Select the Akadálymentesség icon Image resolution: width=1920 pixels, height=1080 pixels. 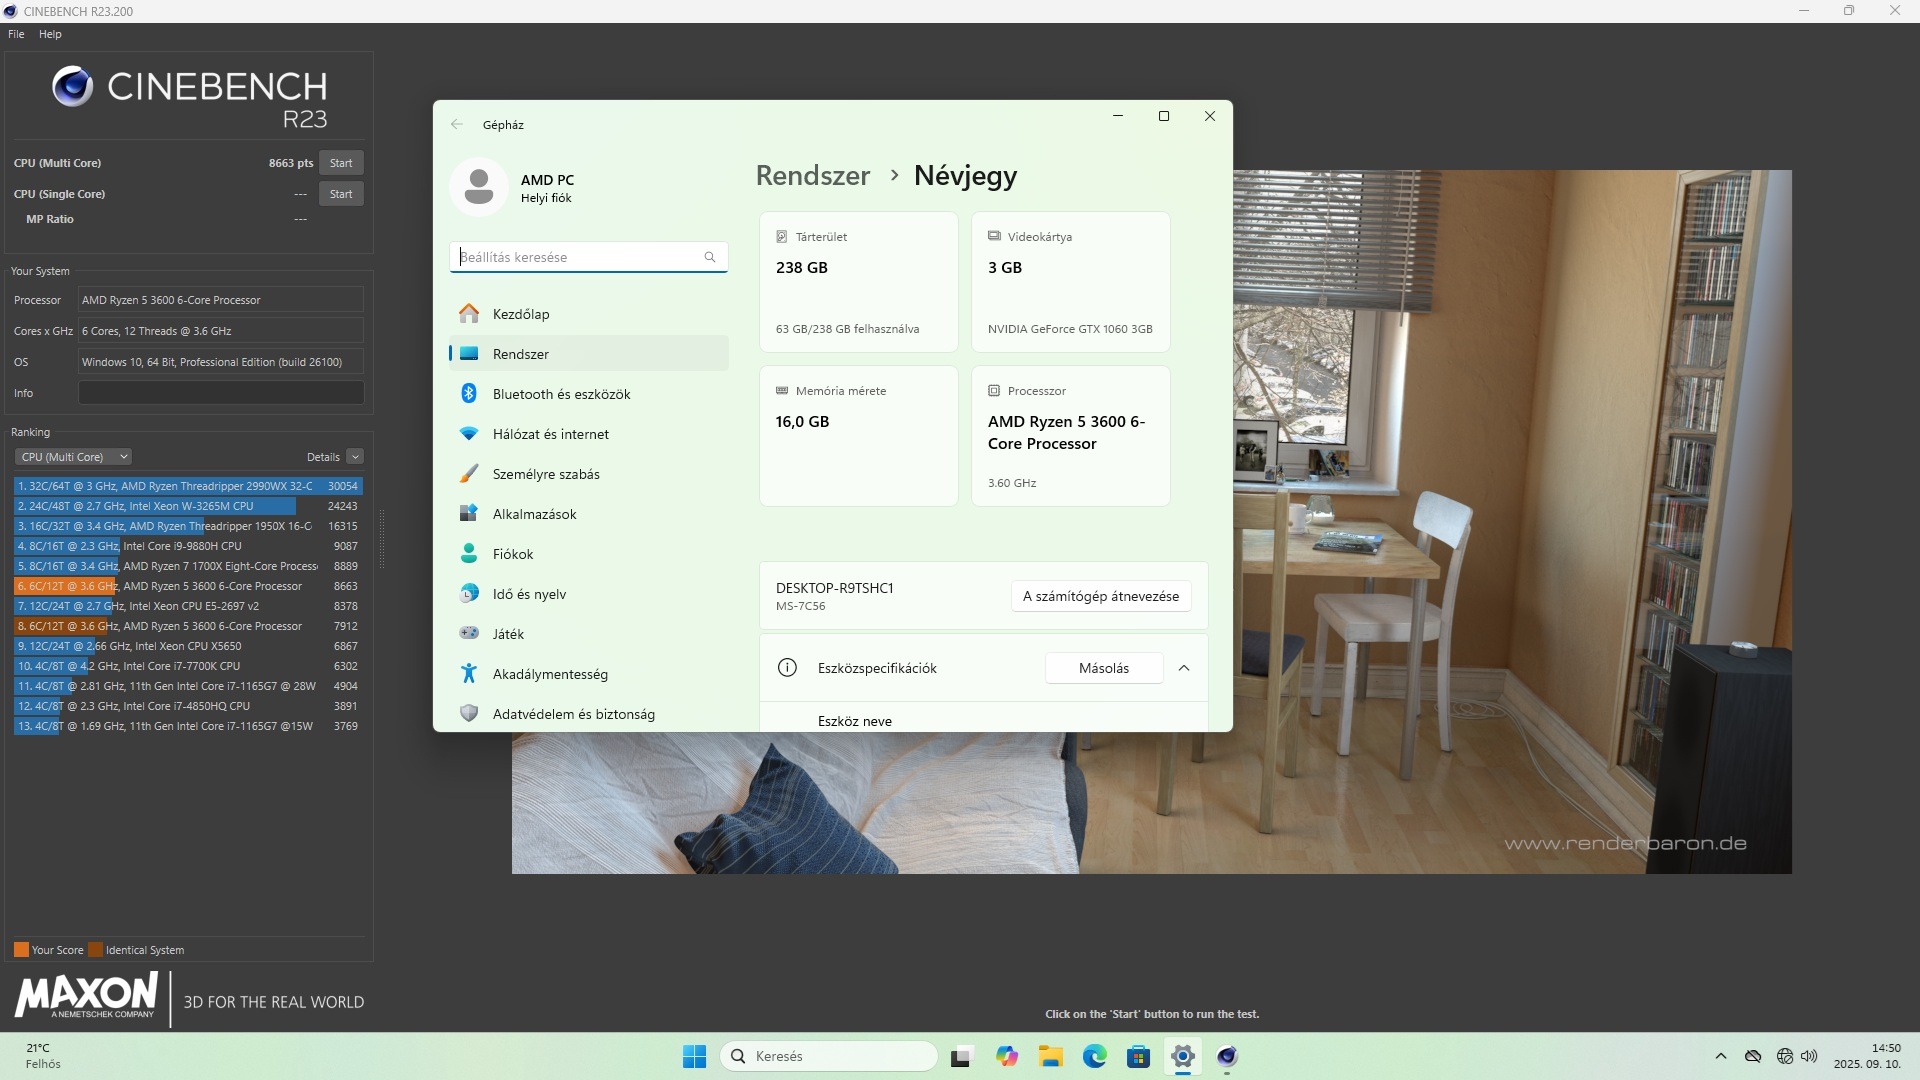pyautogui.click(x=469, y=674)
